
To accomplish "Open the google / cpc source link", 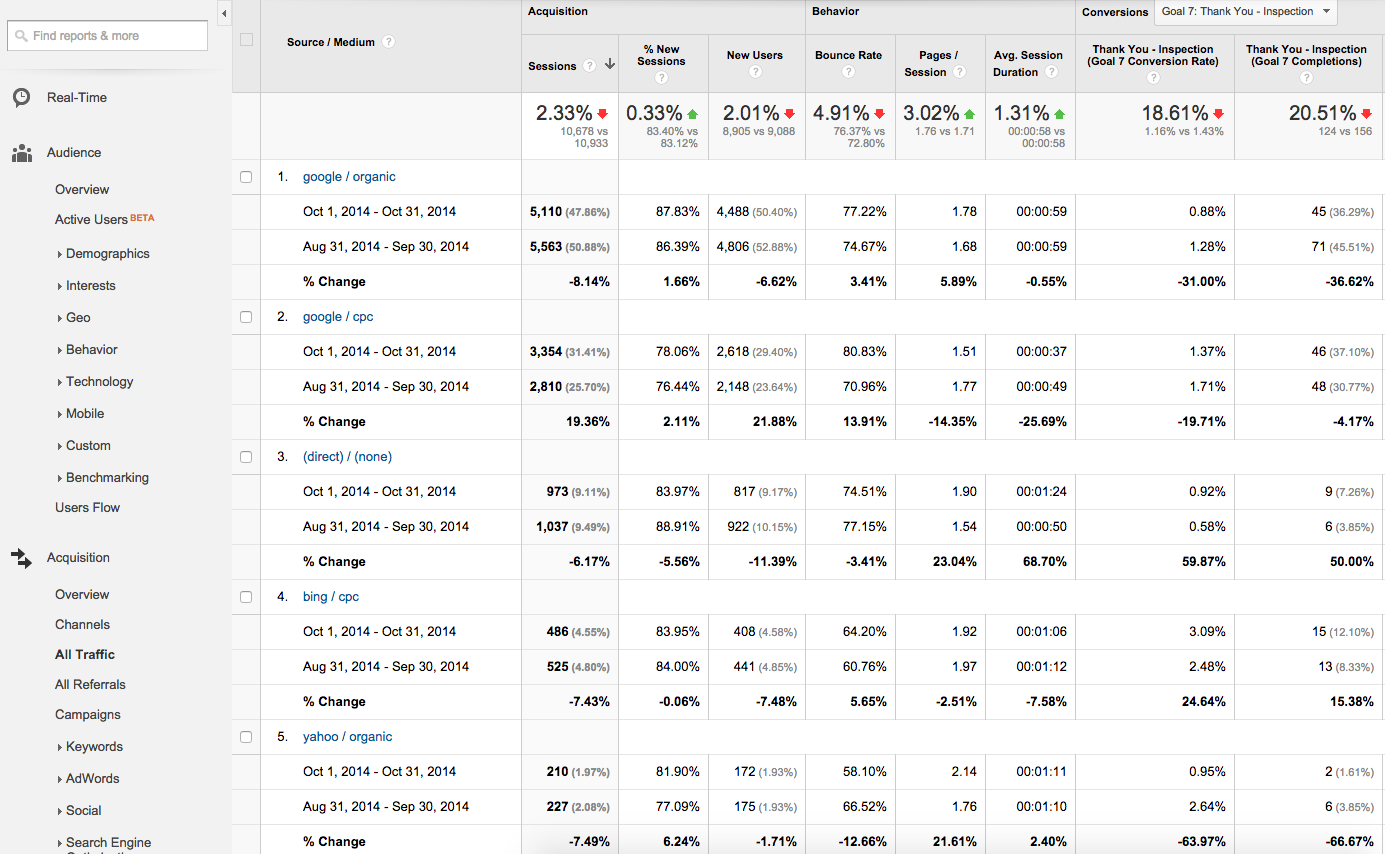I will pyautogui.click(x=338, y=317).
